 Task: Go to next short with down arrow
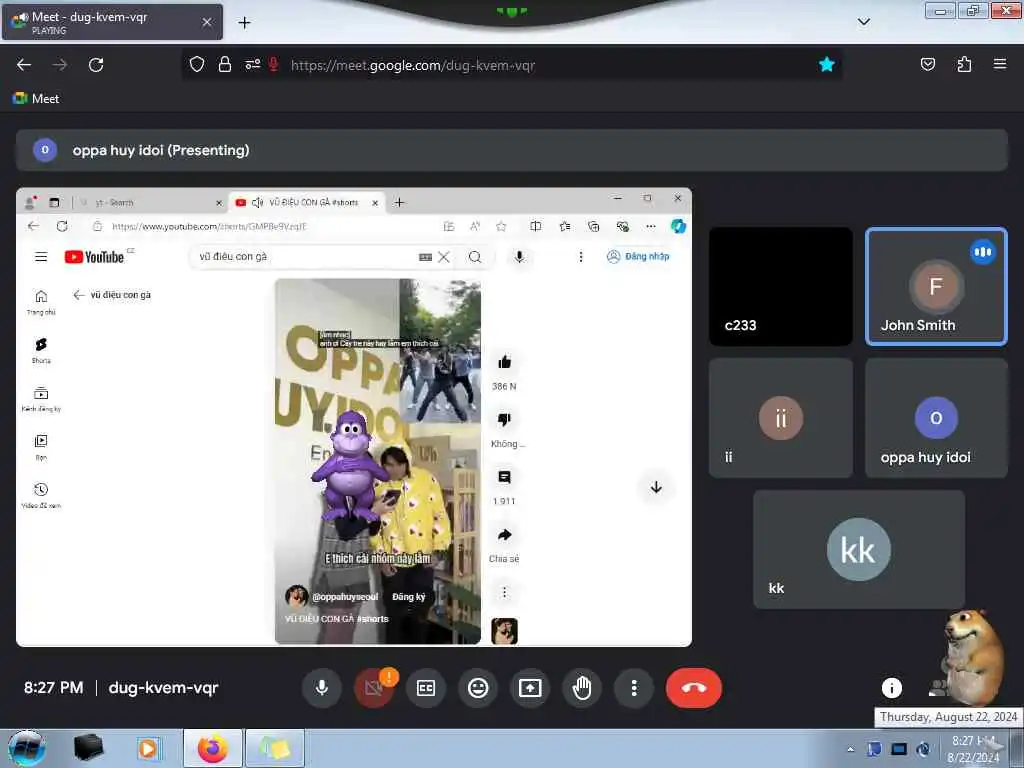coord(656,487)
